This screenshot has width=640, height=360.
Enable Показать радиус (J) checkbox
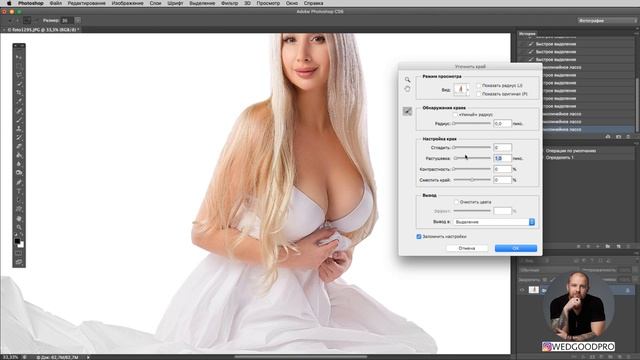point(479,86)
